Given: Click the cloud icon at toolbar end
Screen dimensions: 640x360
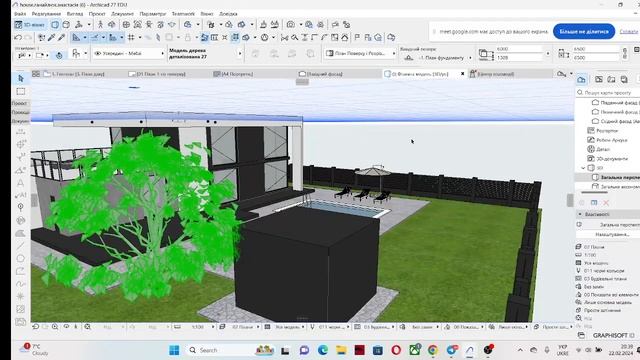Looking at the screenshot, I should tap(391, 38).
